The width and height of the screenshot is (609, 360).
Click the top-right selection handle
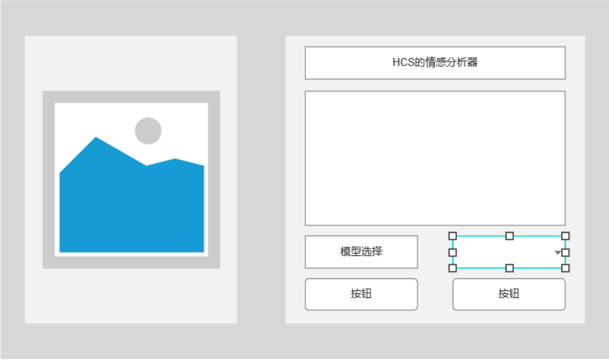[x=566, y=236]
